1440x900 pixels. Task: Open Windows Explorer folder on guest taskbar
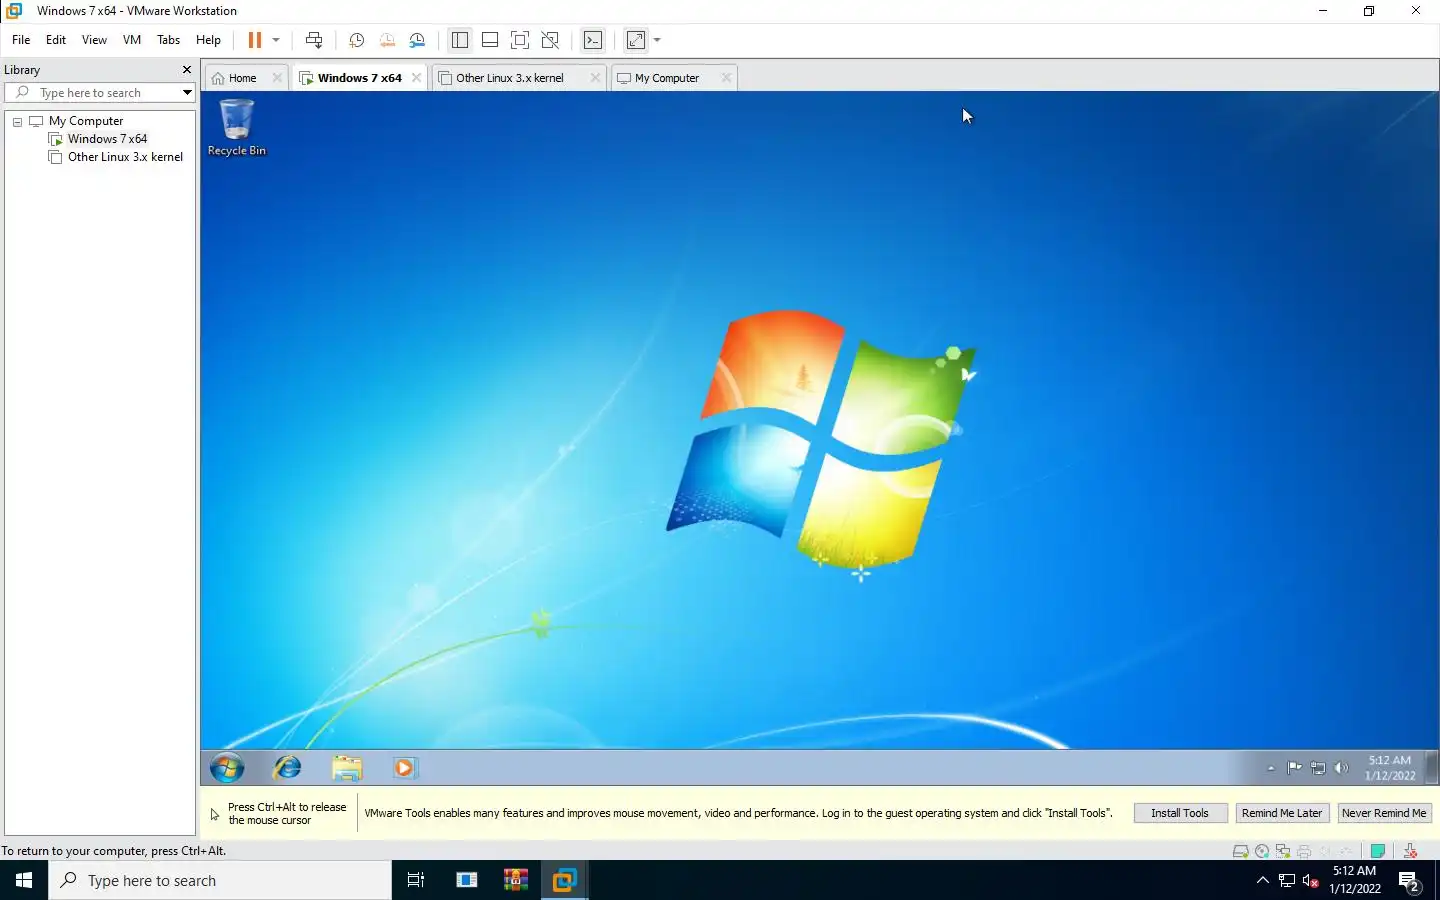[347, 768]
